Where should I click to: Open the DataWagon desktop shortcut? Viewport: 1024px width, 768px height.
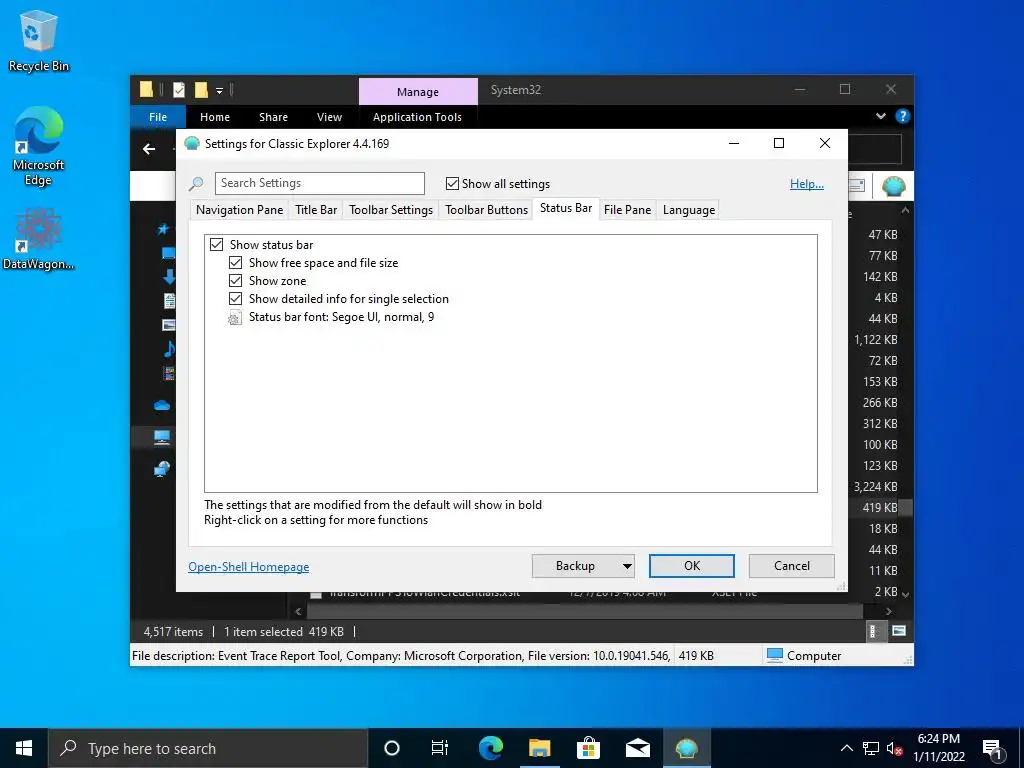pos(39,239)
